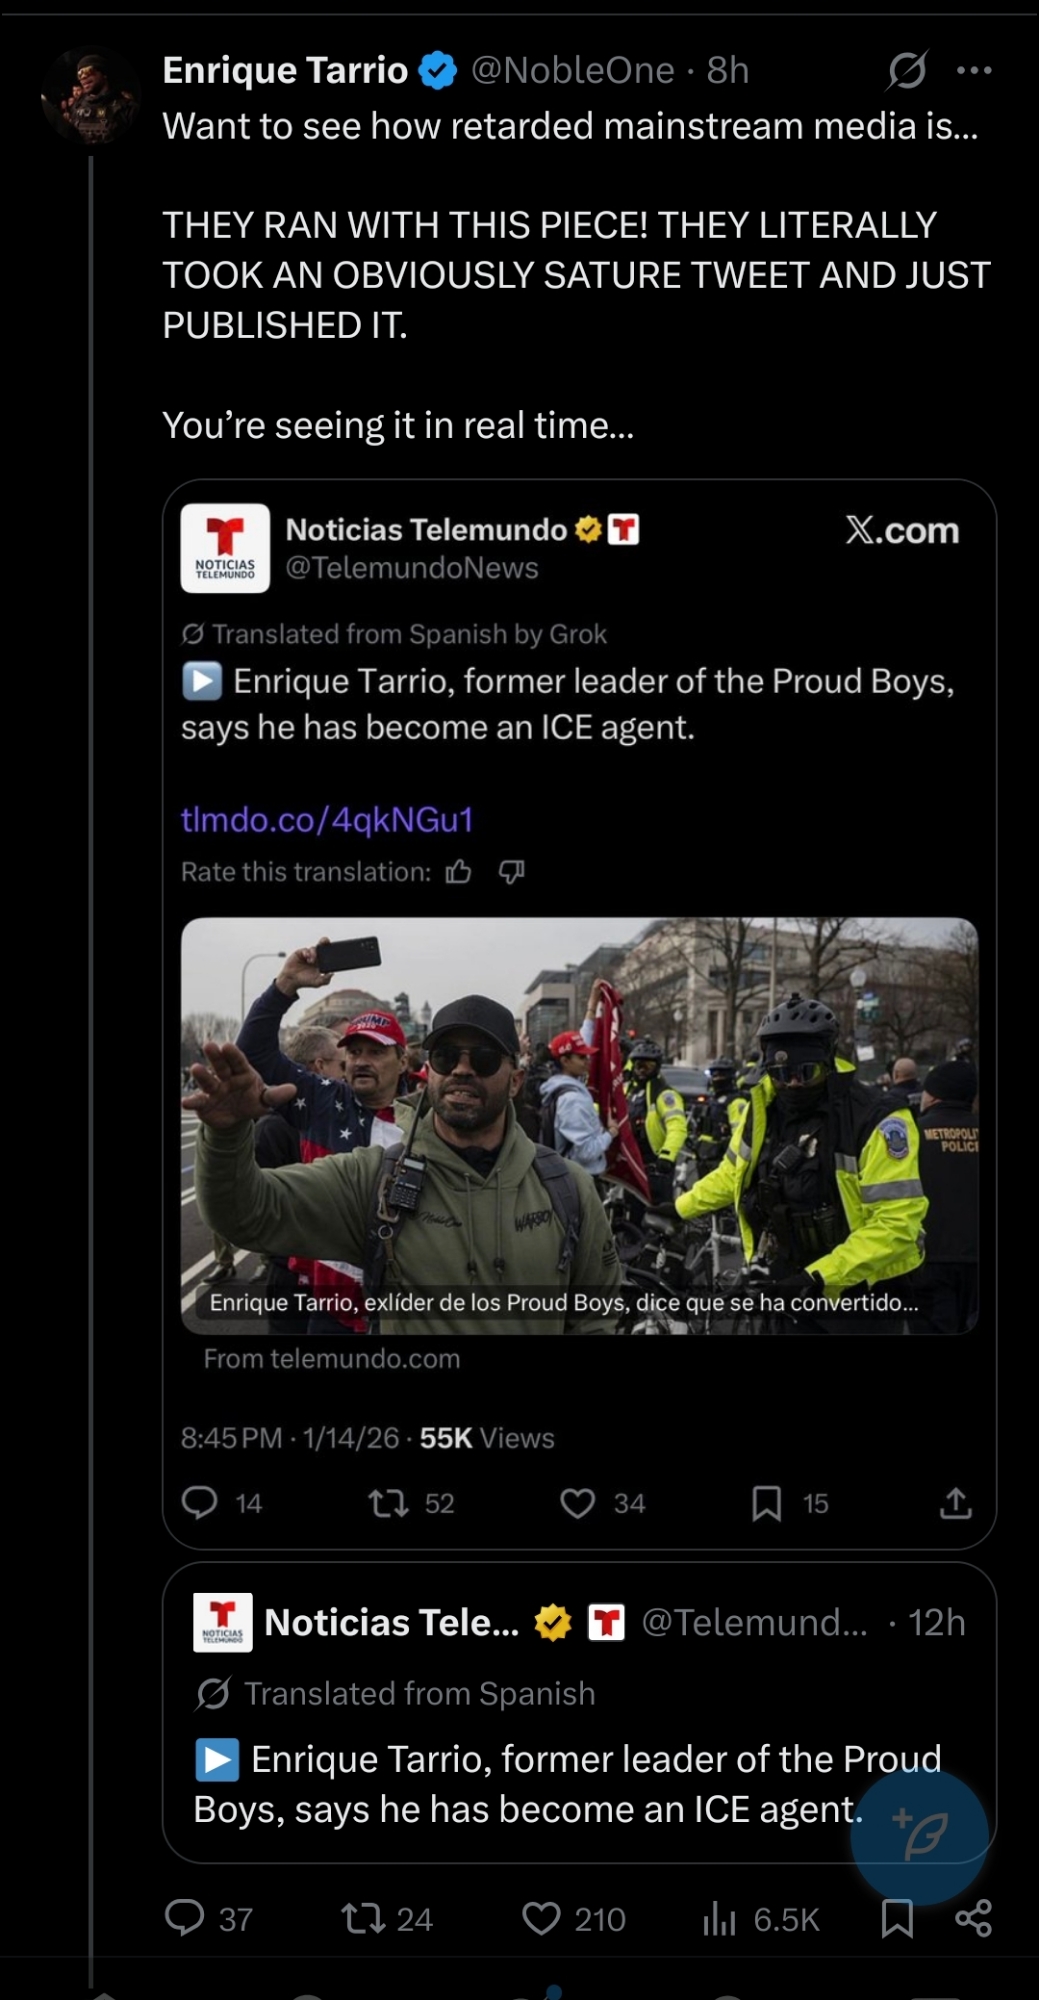The image size is (1039, 2000).
Task: View post analytics showing 6.5K views
Action: pyautogui.click(x=720, y=1918)
